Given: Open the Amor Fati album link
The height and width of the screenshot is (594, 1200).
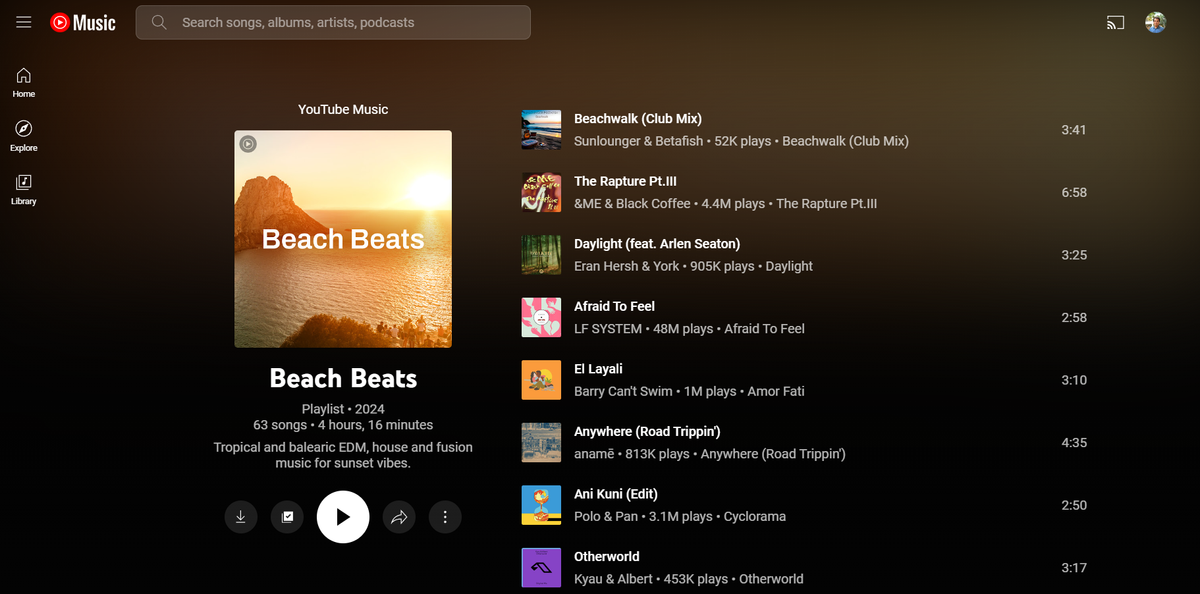Looking at the screenshot, I should pyautogui.click(x=776, y=391).
